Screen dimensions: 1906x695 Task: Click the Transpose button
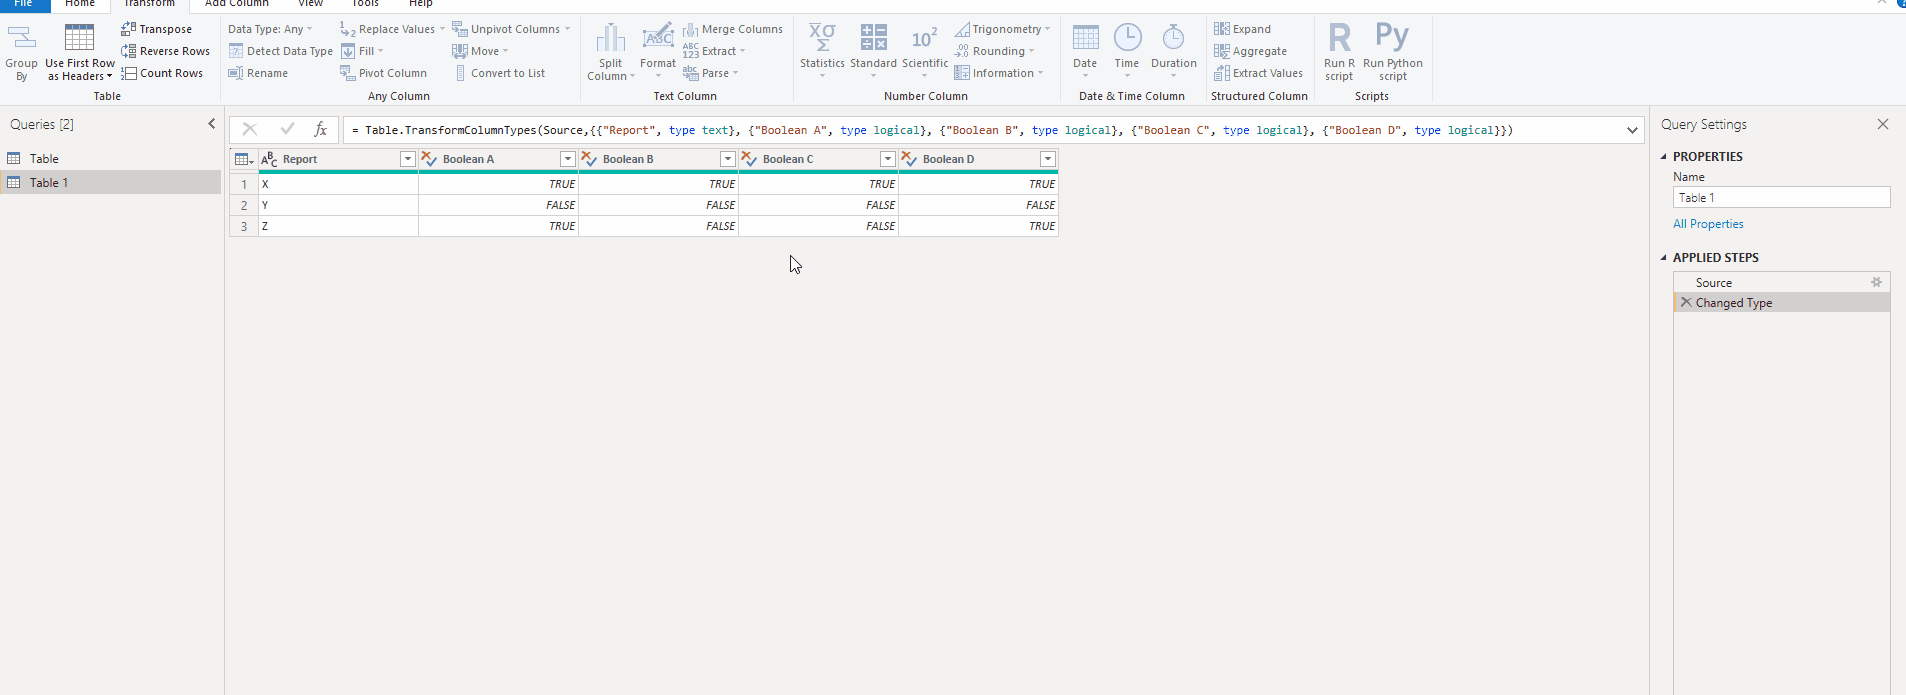157,29
